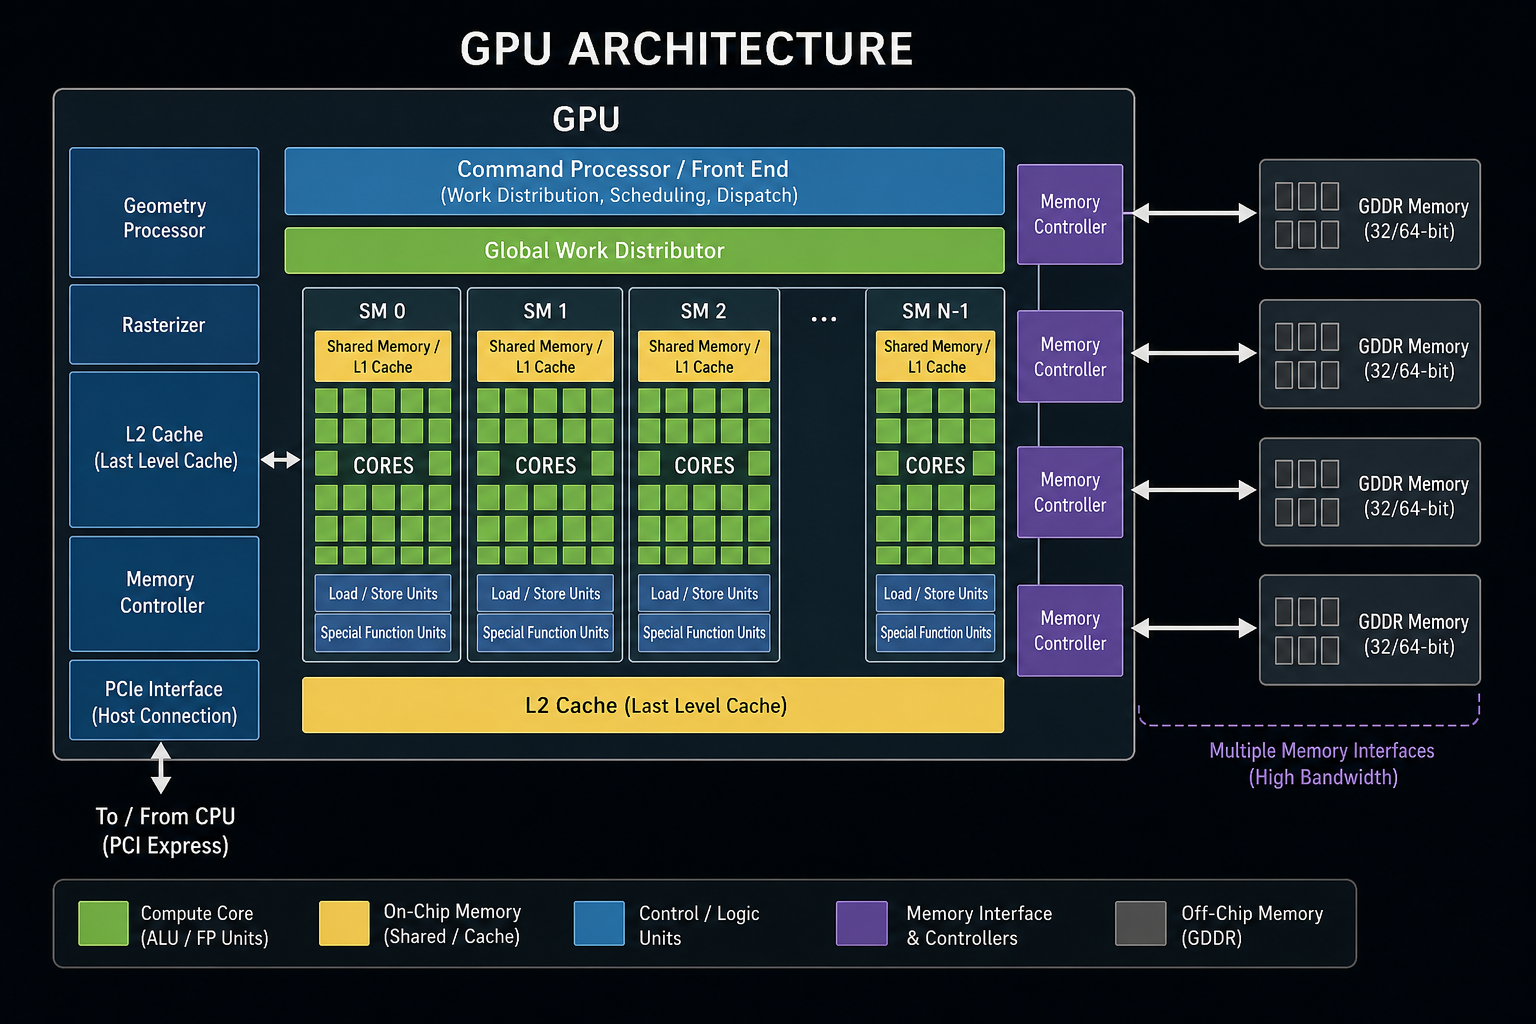Click the purple Memory Controller beside the Command Processor

[x=1070, y=214]
